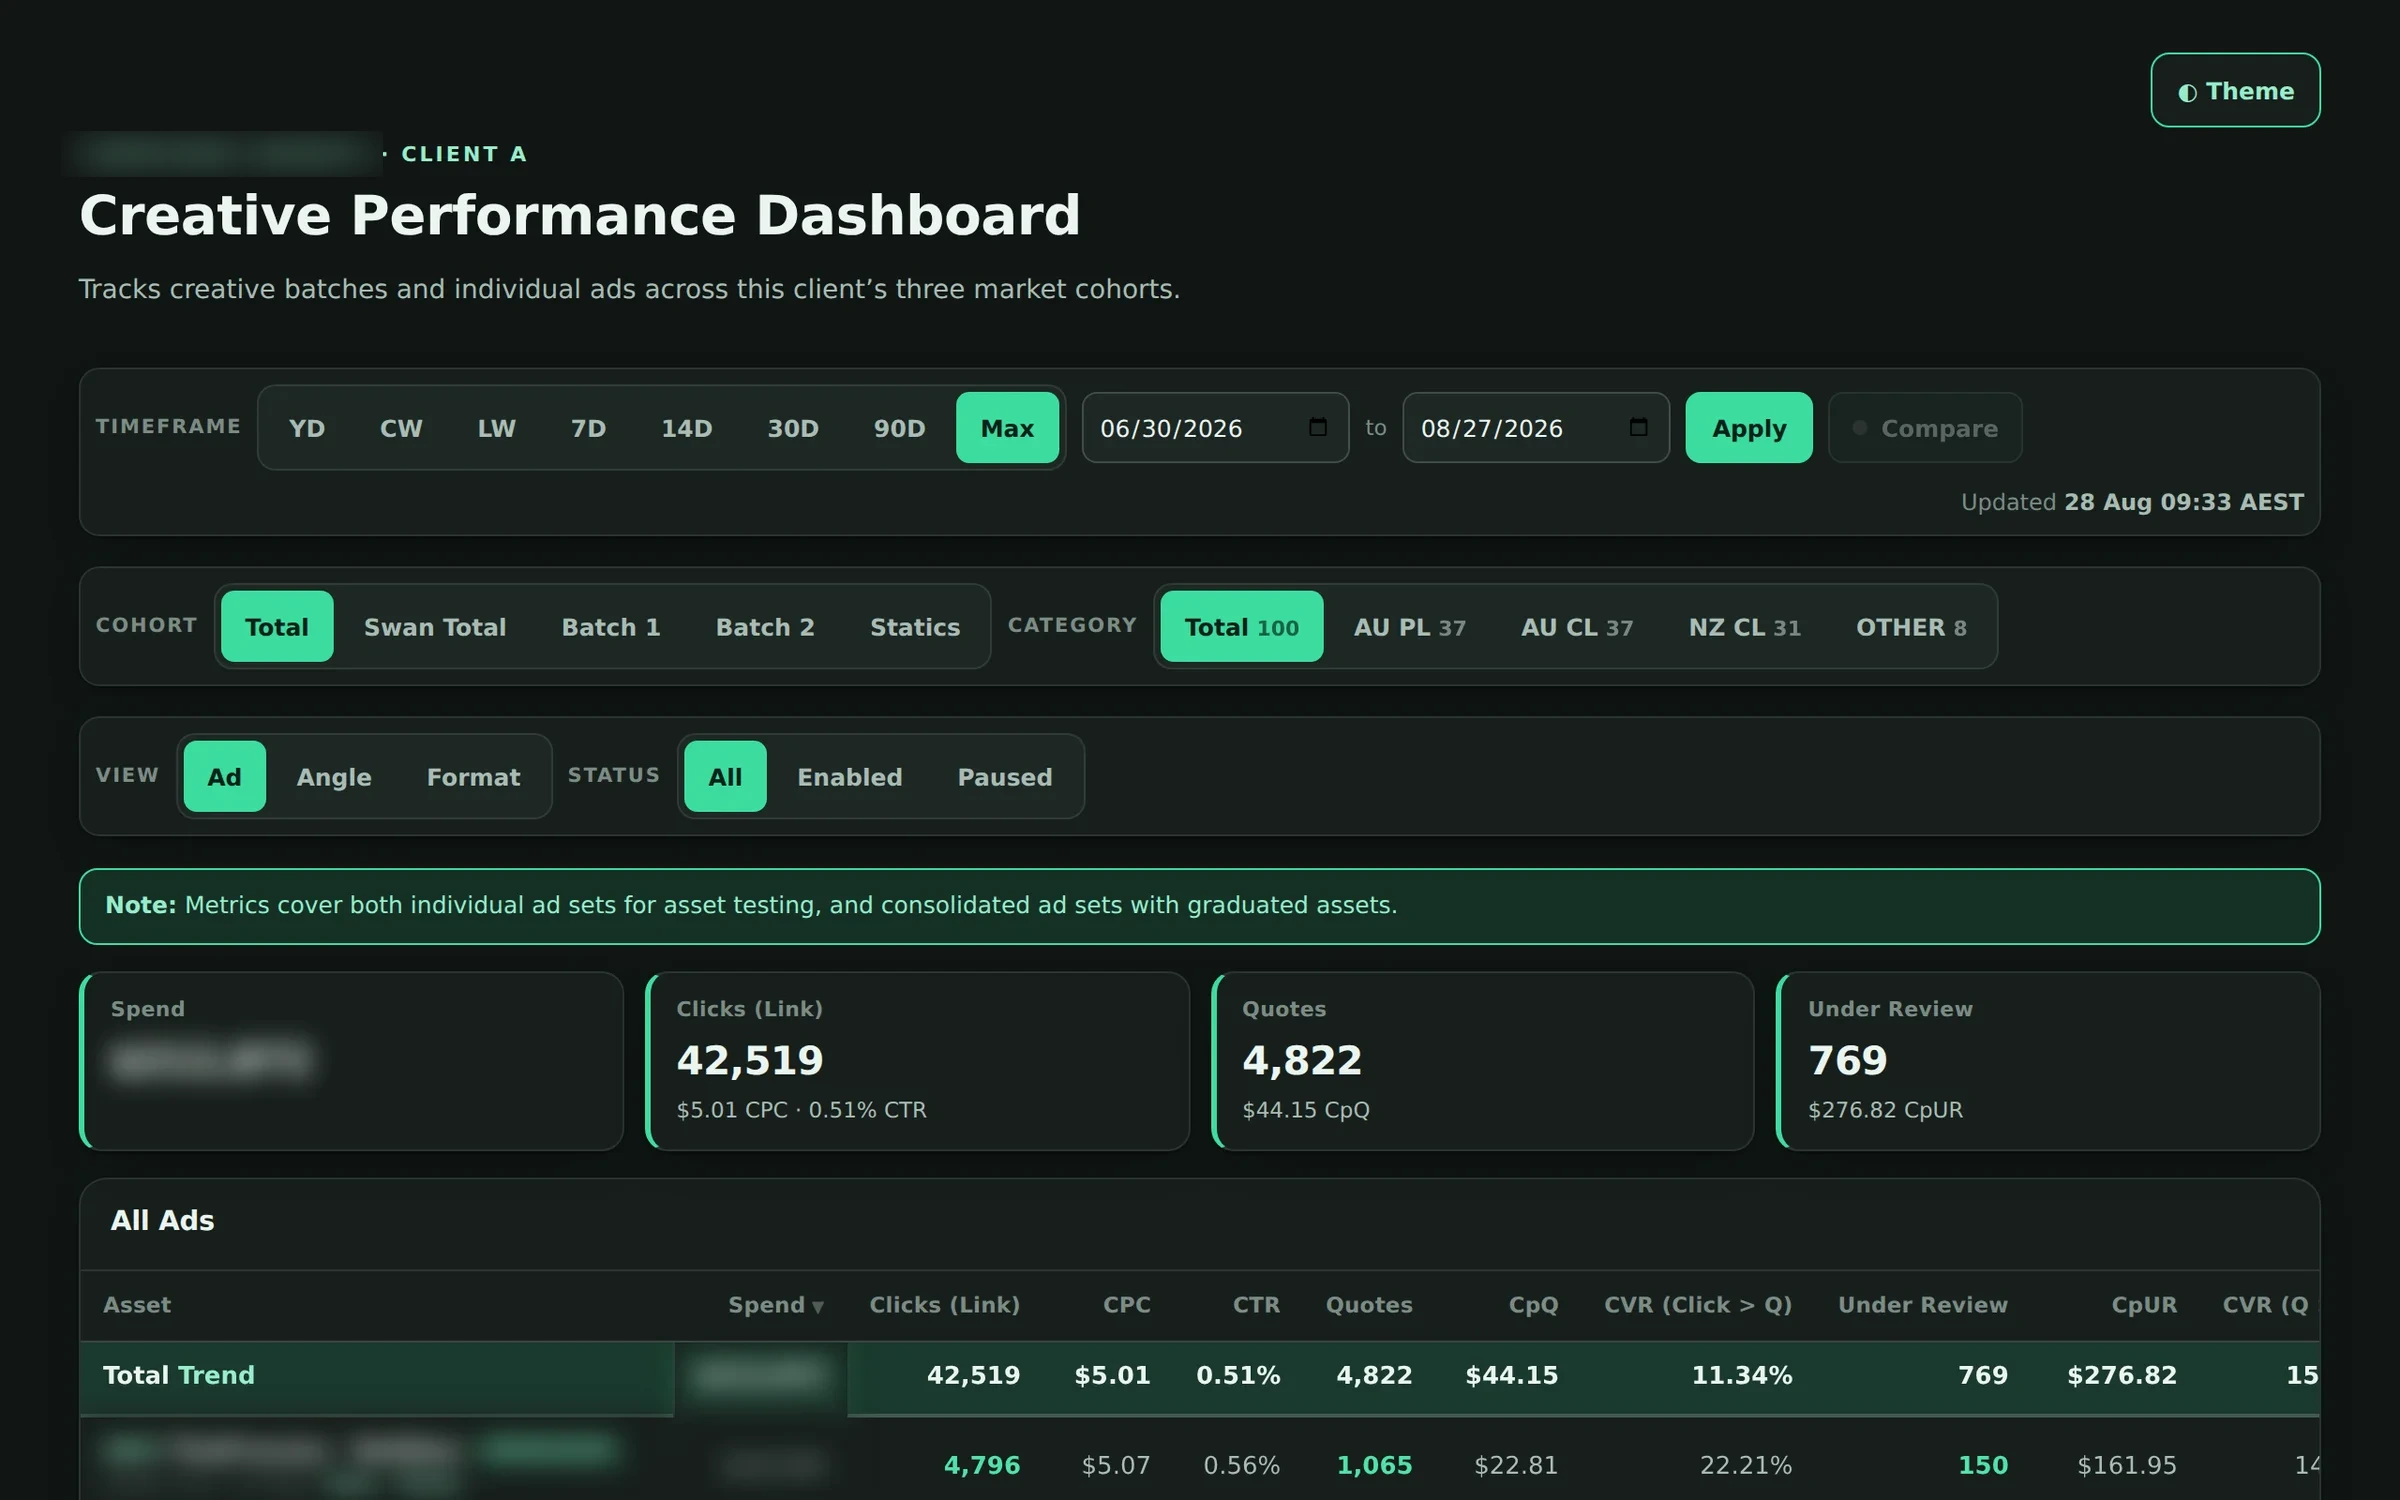
Task: Sort table by Quotes column header
Action: pos(1369,1305)
